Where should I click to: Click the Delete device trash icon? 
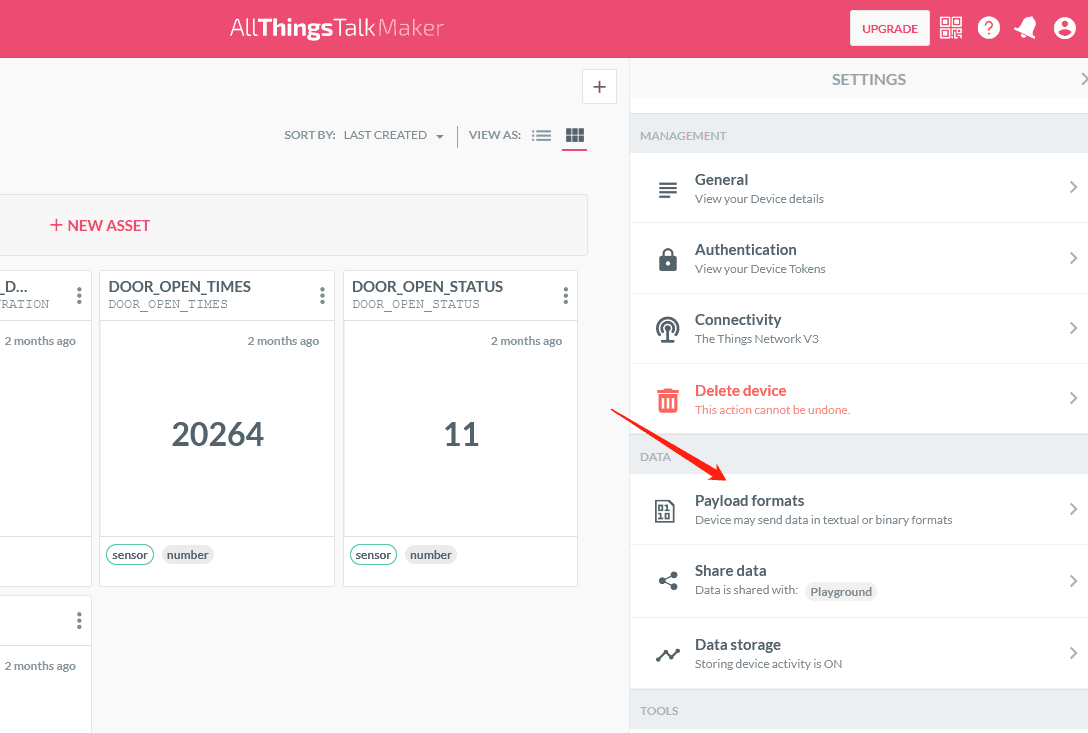point(668,400)
